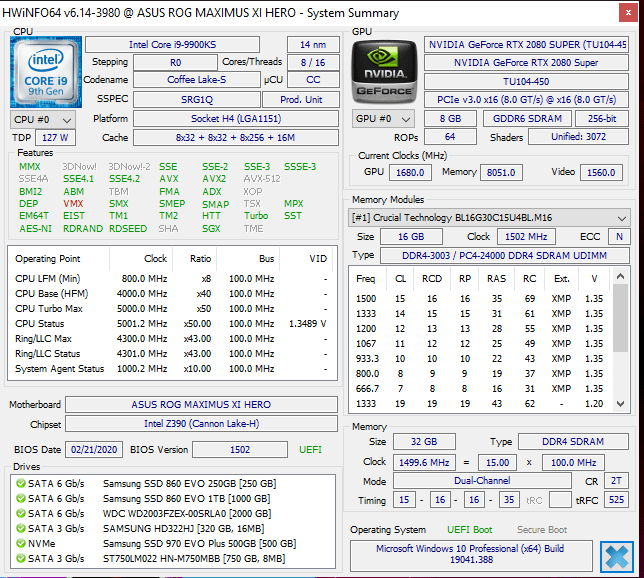Click the BIOS Version 1502 field
Viewport: 644px width, 578px height.
[x=240, y=449]
